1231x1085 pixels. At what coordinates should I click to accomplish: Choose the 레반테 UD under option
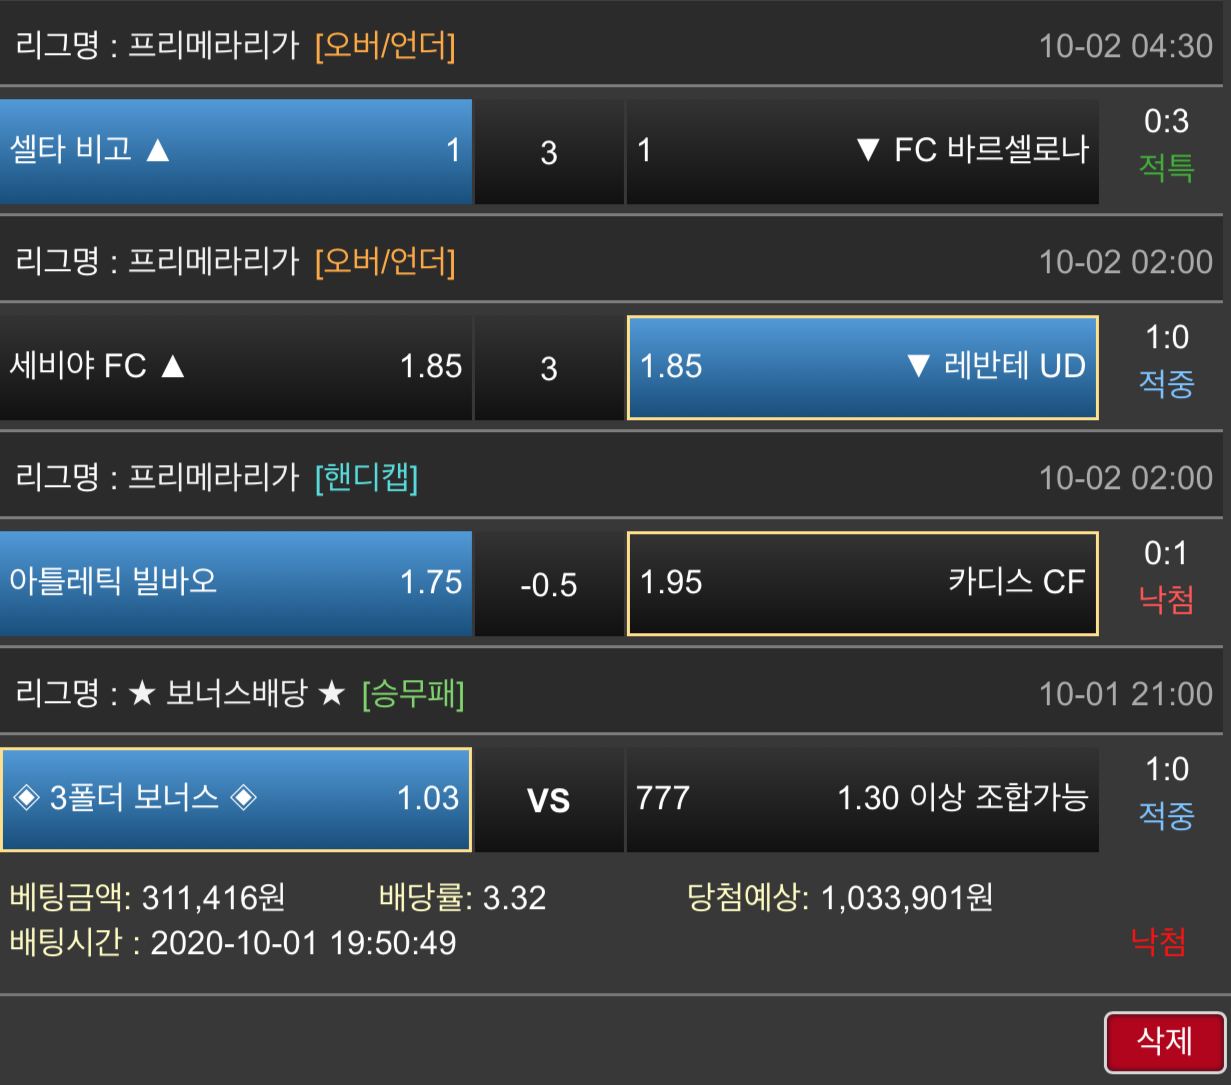[862, 367]
